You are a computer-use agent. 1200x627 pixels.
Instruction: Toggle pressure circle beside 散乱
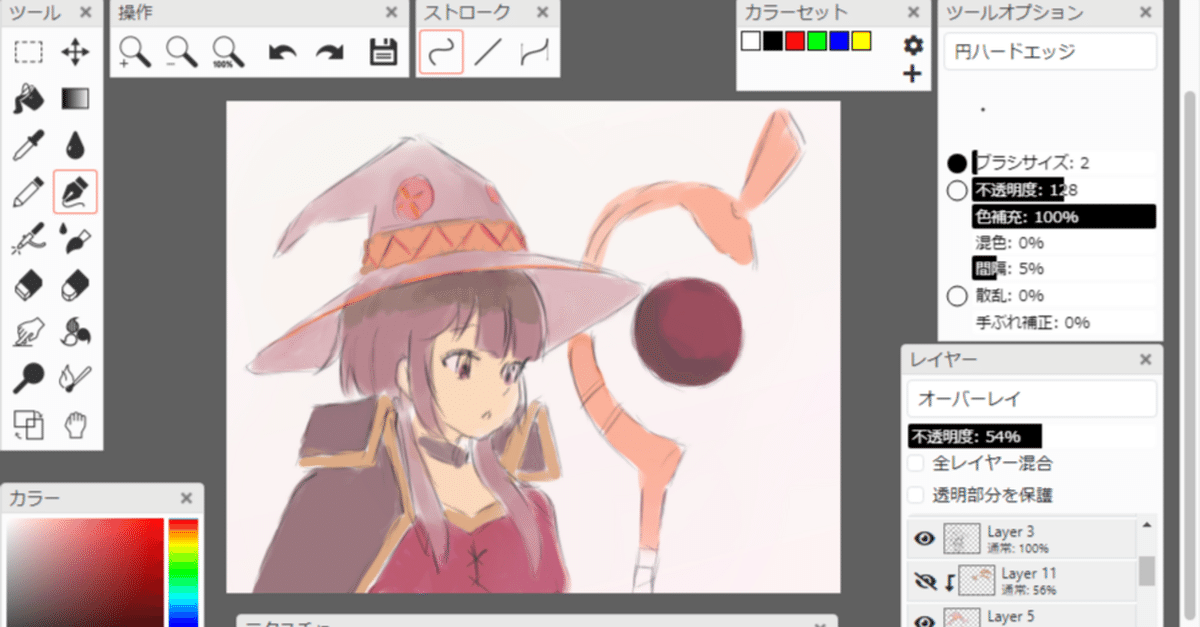957,296
